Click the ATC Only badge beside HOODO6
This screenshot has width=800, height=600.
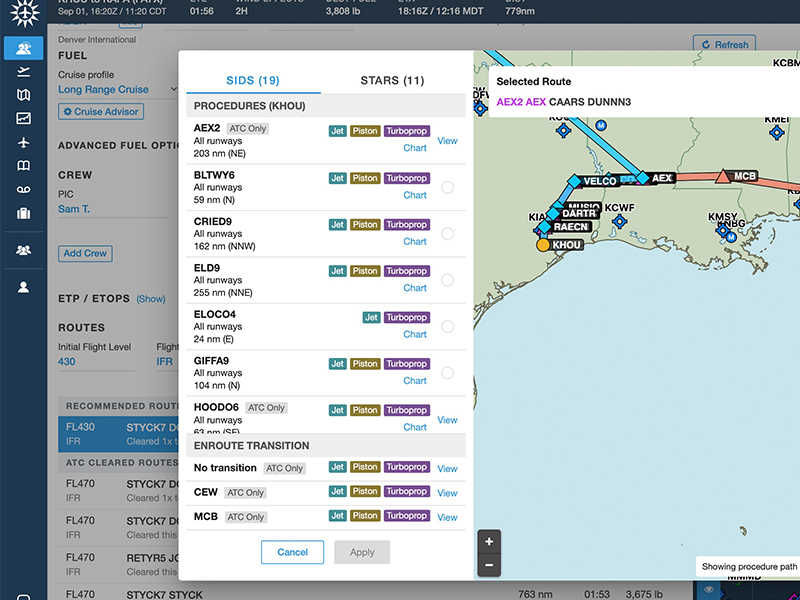tap(266, 408)
